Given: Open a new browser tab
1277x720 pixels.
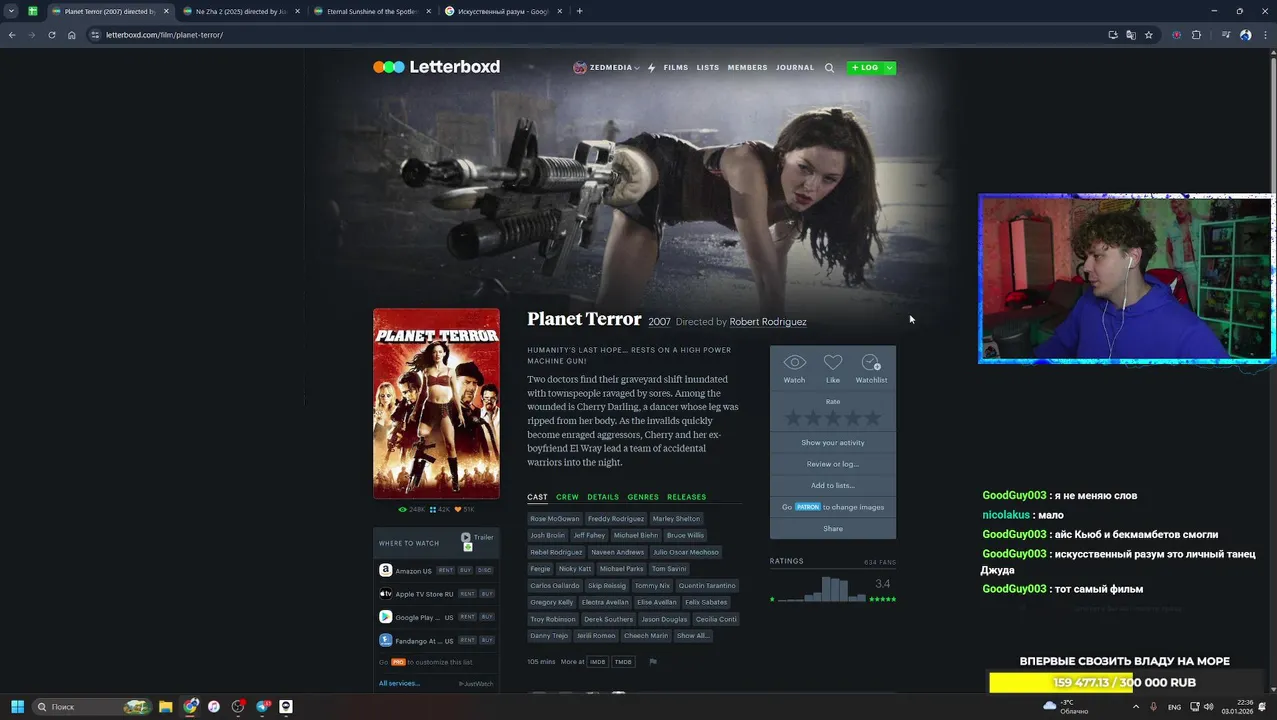Looking at the screenshot, I should tap(579, 11).
